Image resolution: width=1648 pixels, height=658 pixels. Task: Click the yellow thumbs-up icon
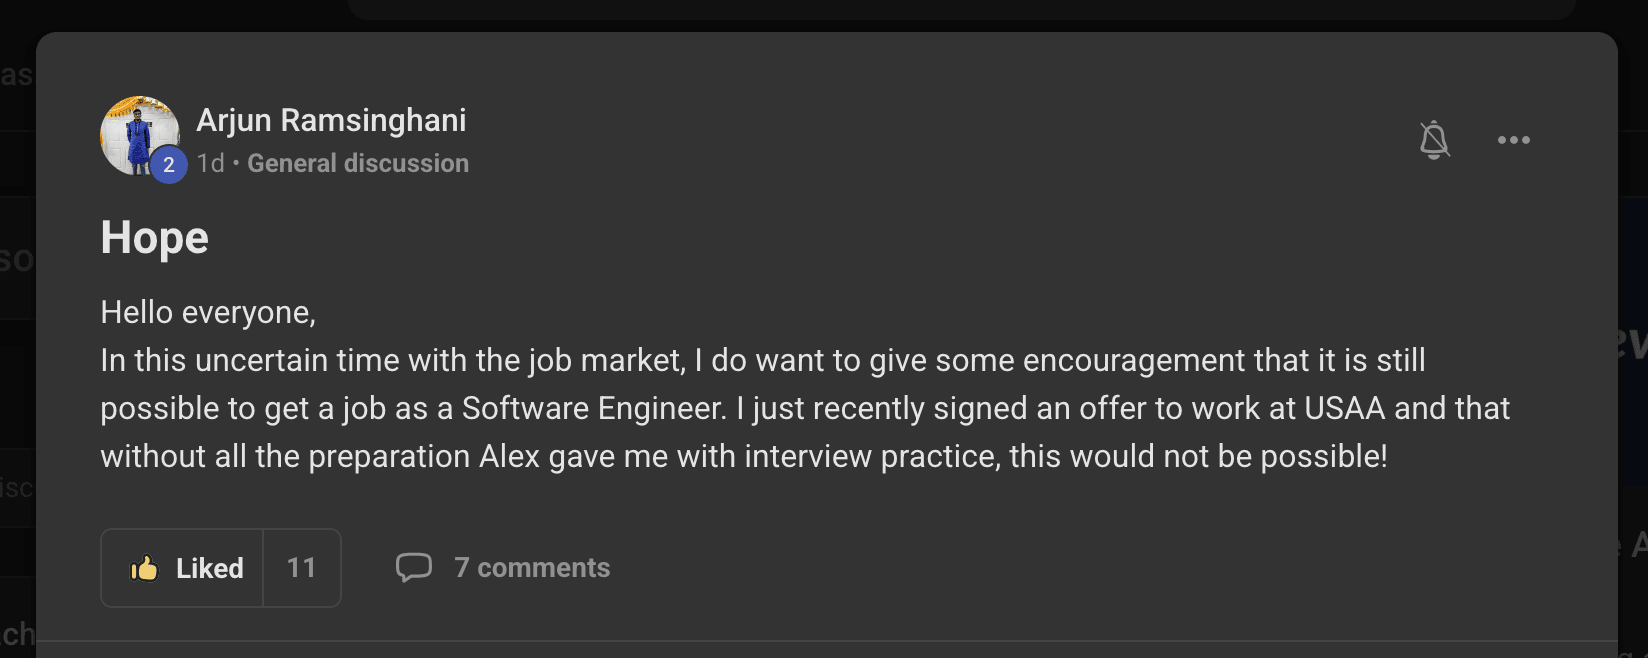(144, 568)
